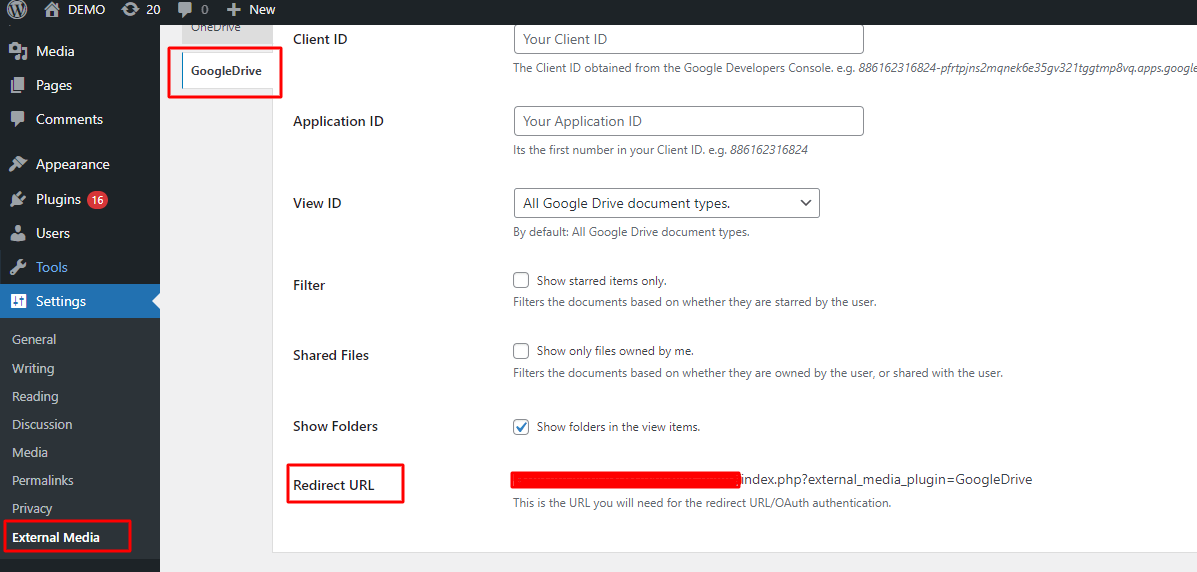
Task: Click the Show Folders label
Action: pos(335,426)
